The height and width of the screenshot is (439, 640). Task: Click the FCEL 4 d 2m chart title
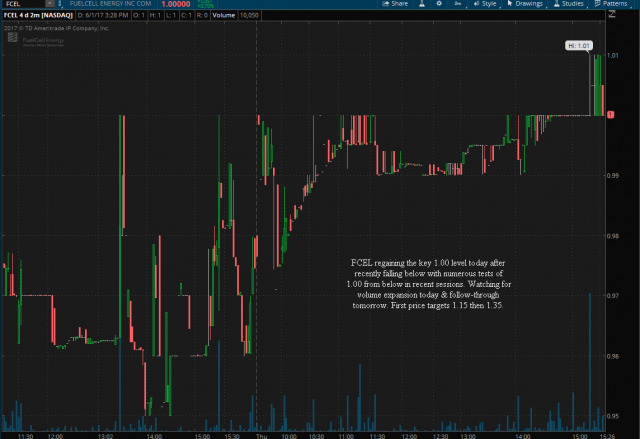(x=40, y=18)
